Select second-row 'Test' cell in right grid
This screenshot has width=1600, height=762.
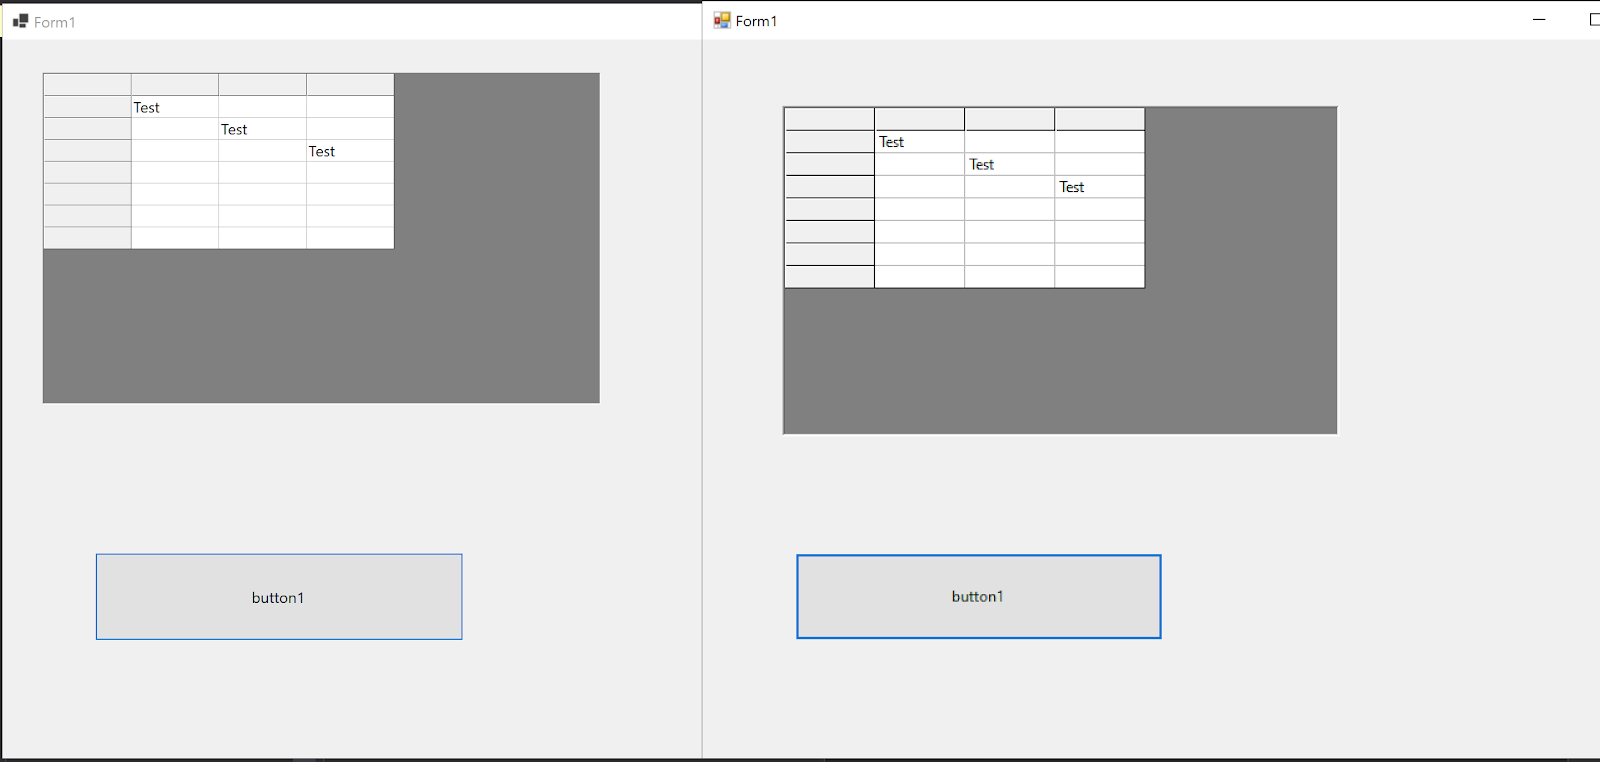pos(1010,164)
